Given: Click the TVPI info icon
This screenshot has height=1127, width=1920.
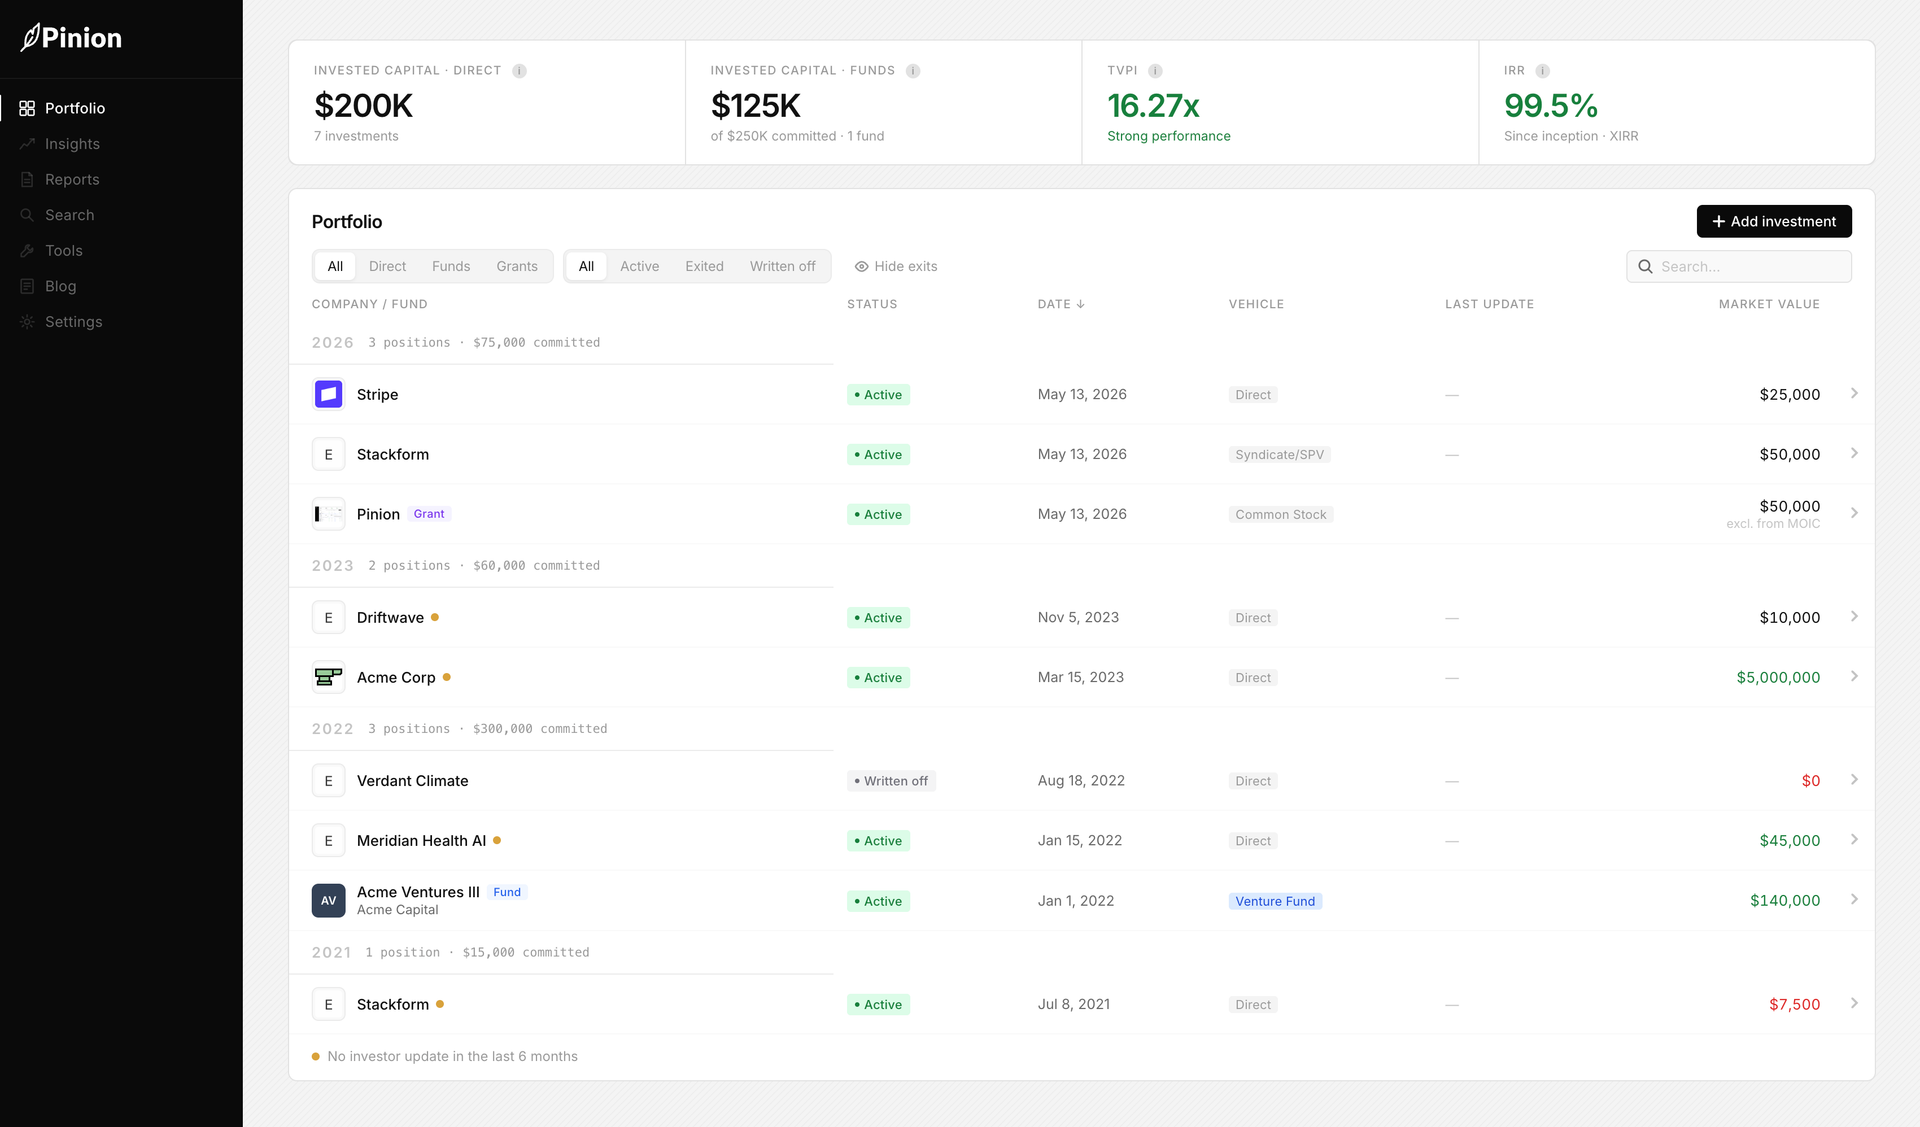Looking at the screenshot, I should coord(1155,71).
